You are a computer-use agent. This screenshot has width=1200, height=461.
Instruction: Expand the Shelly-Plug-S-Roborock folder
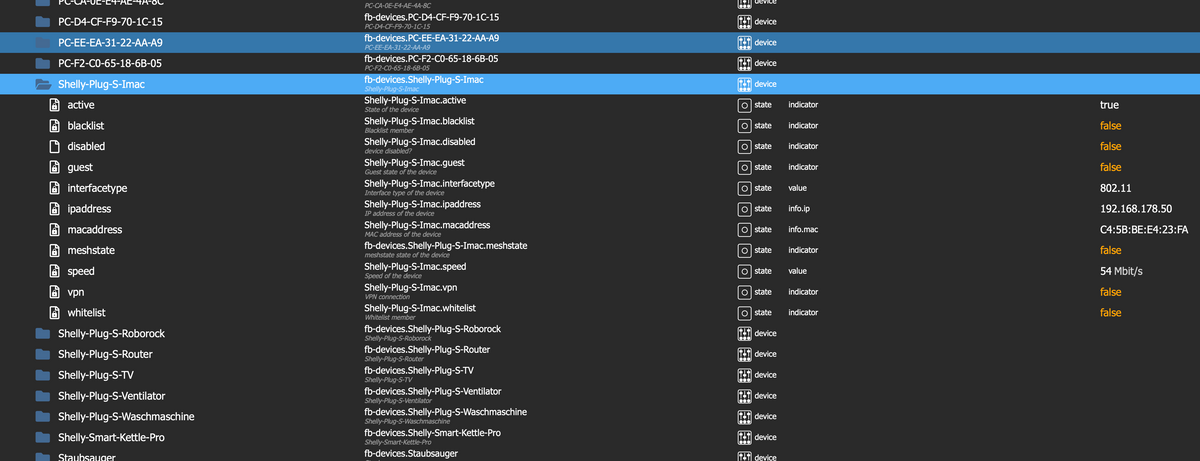point(42,334)
